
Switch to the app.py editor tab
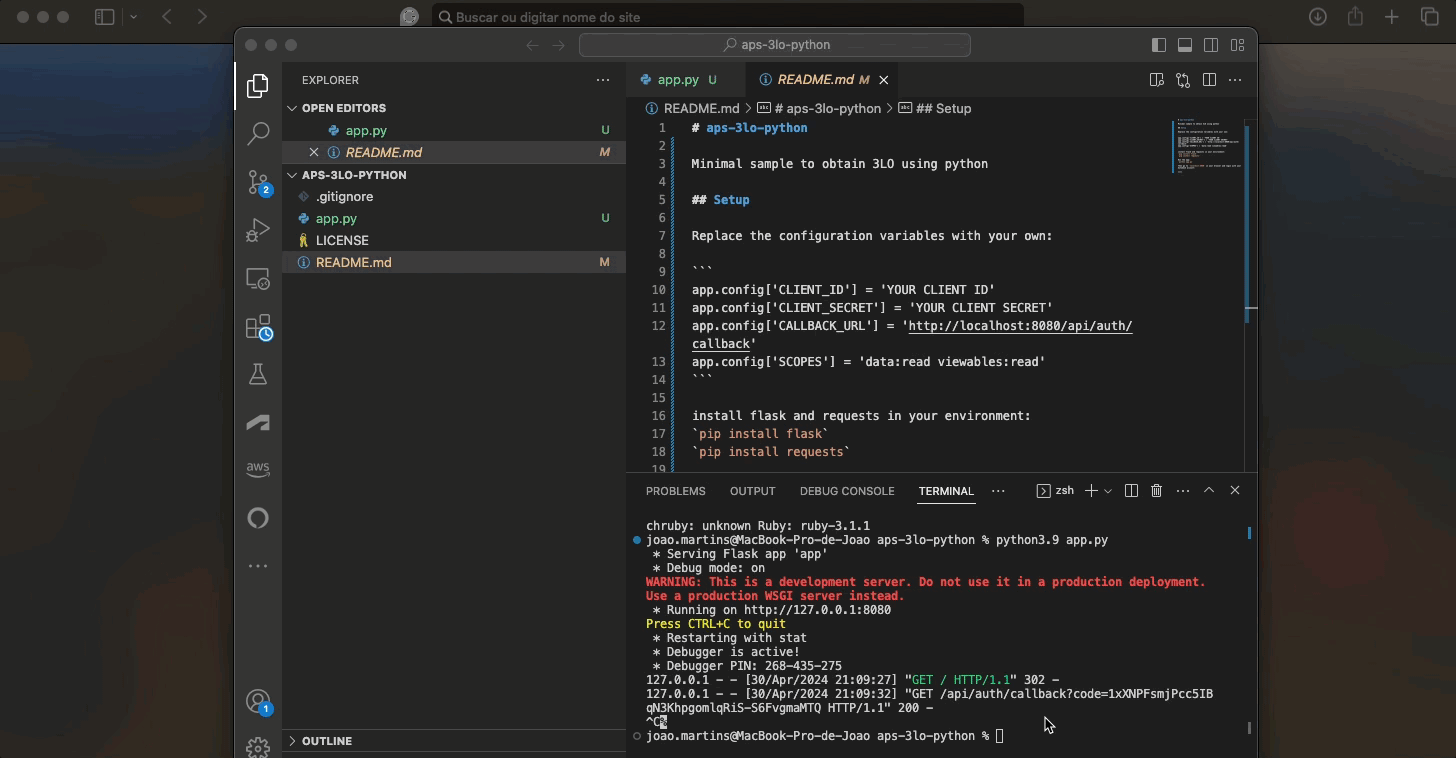[678, 80]
